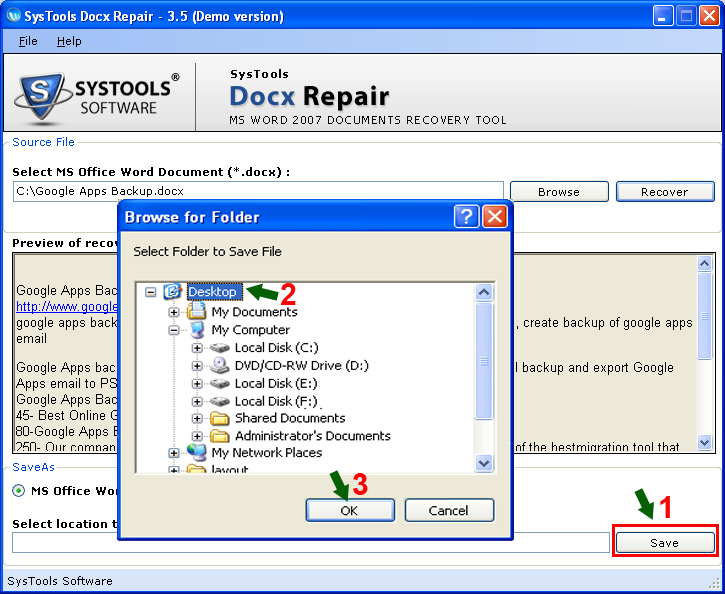This screenshot has height=594, width=725.
Task: Click the Administrator's Documents folder icon
Action: 220,436
